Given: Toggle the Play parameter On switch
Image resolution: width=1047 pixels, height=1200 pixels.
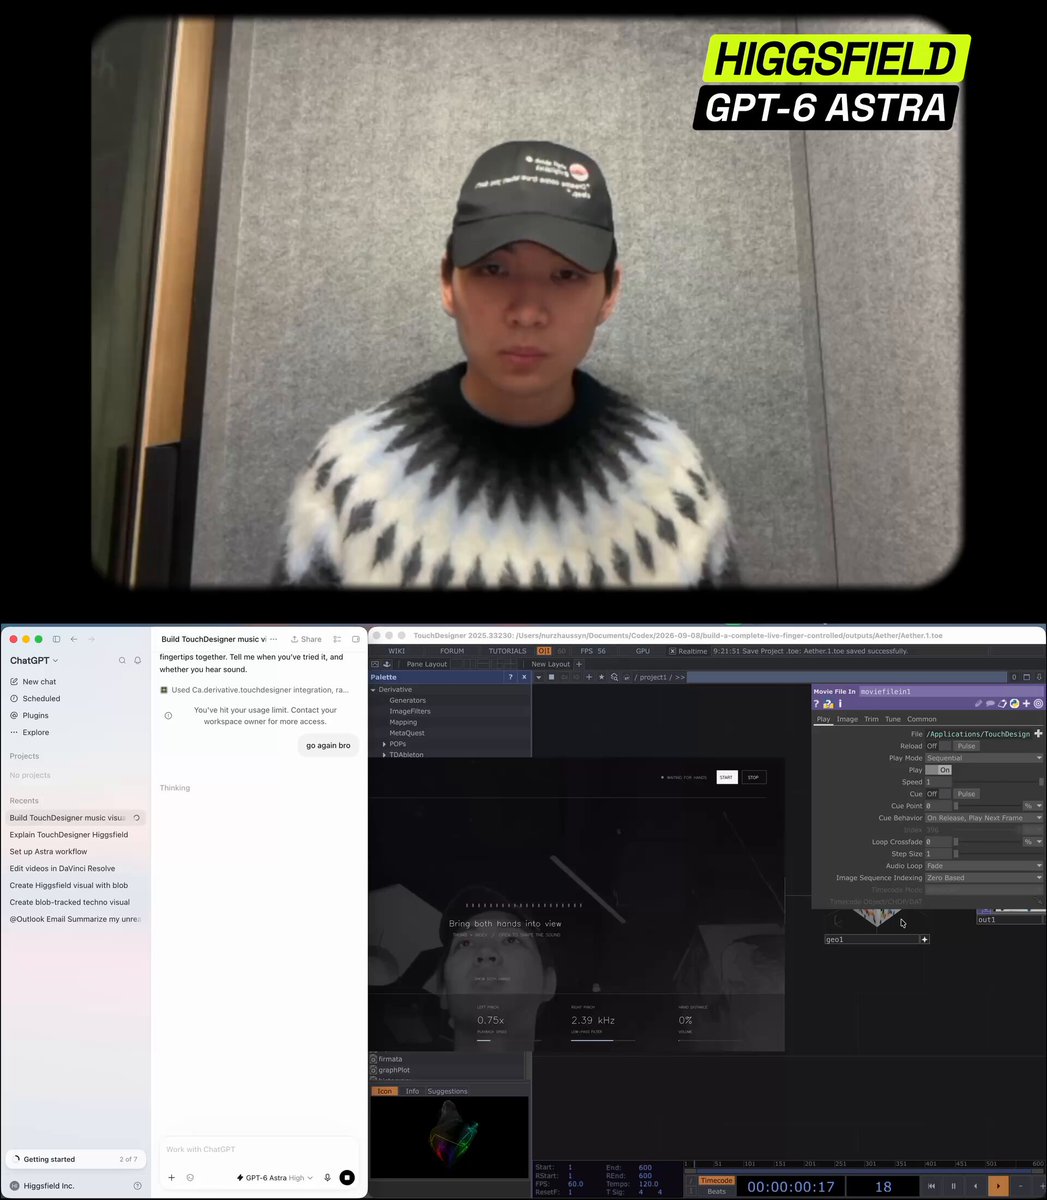Looking at the screenshot, I should click(x=939, y=770).
